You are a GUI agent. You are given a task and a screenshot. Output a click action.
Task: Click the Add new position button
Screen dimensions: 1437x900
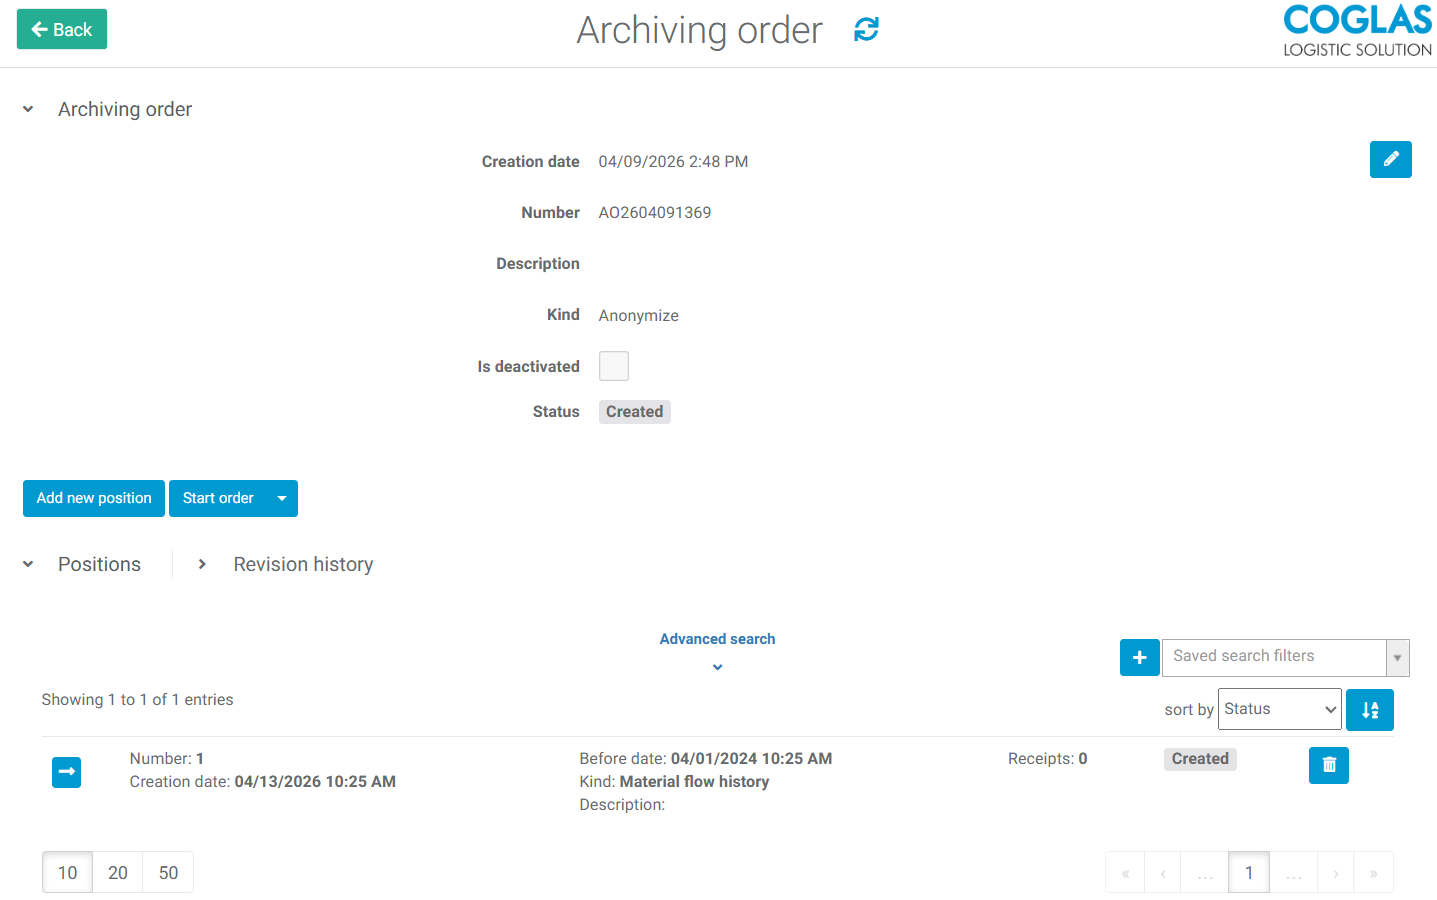(93, 498)
